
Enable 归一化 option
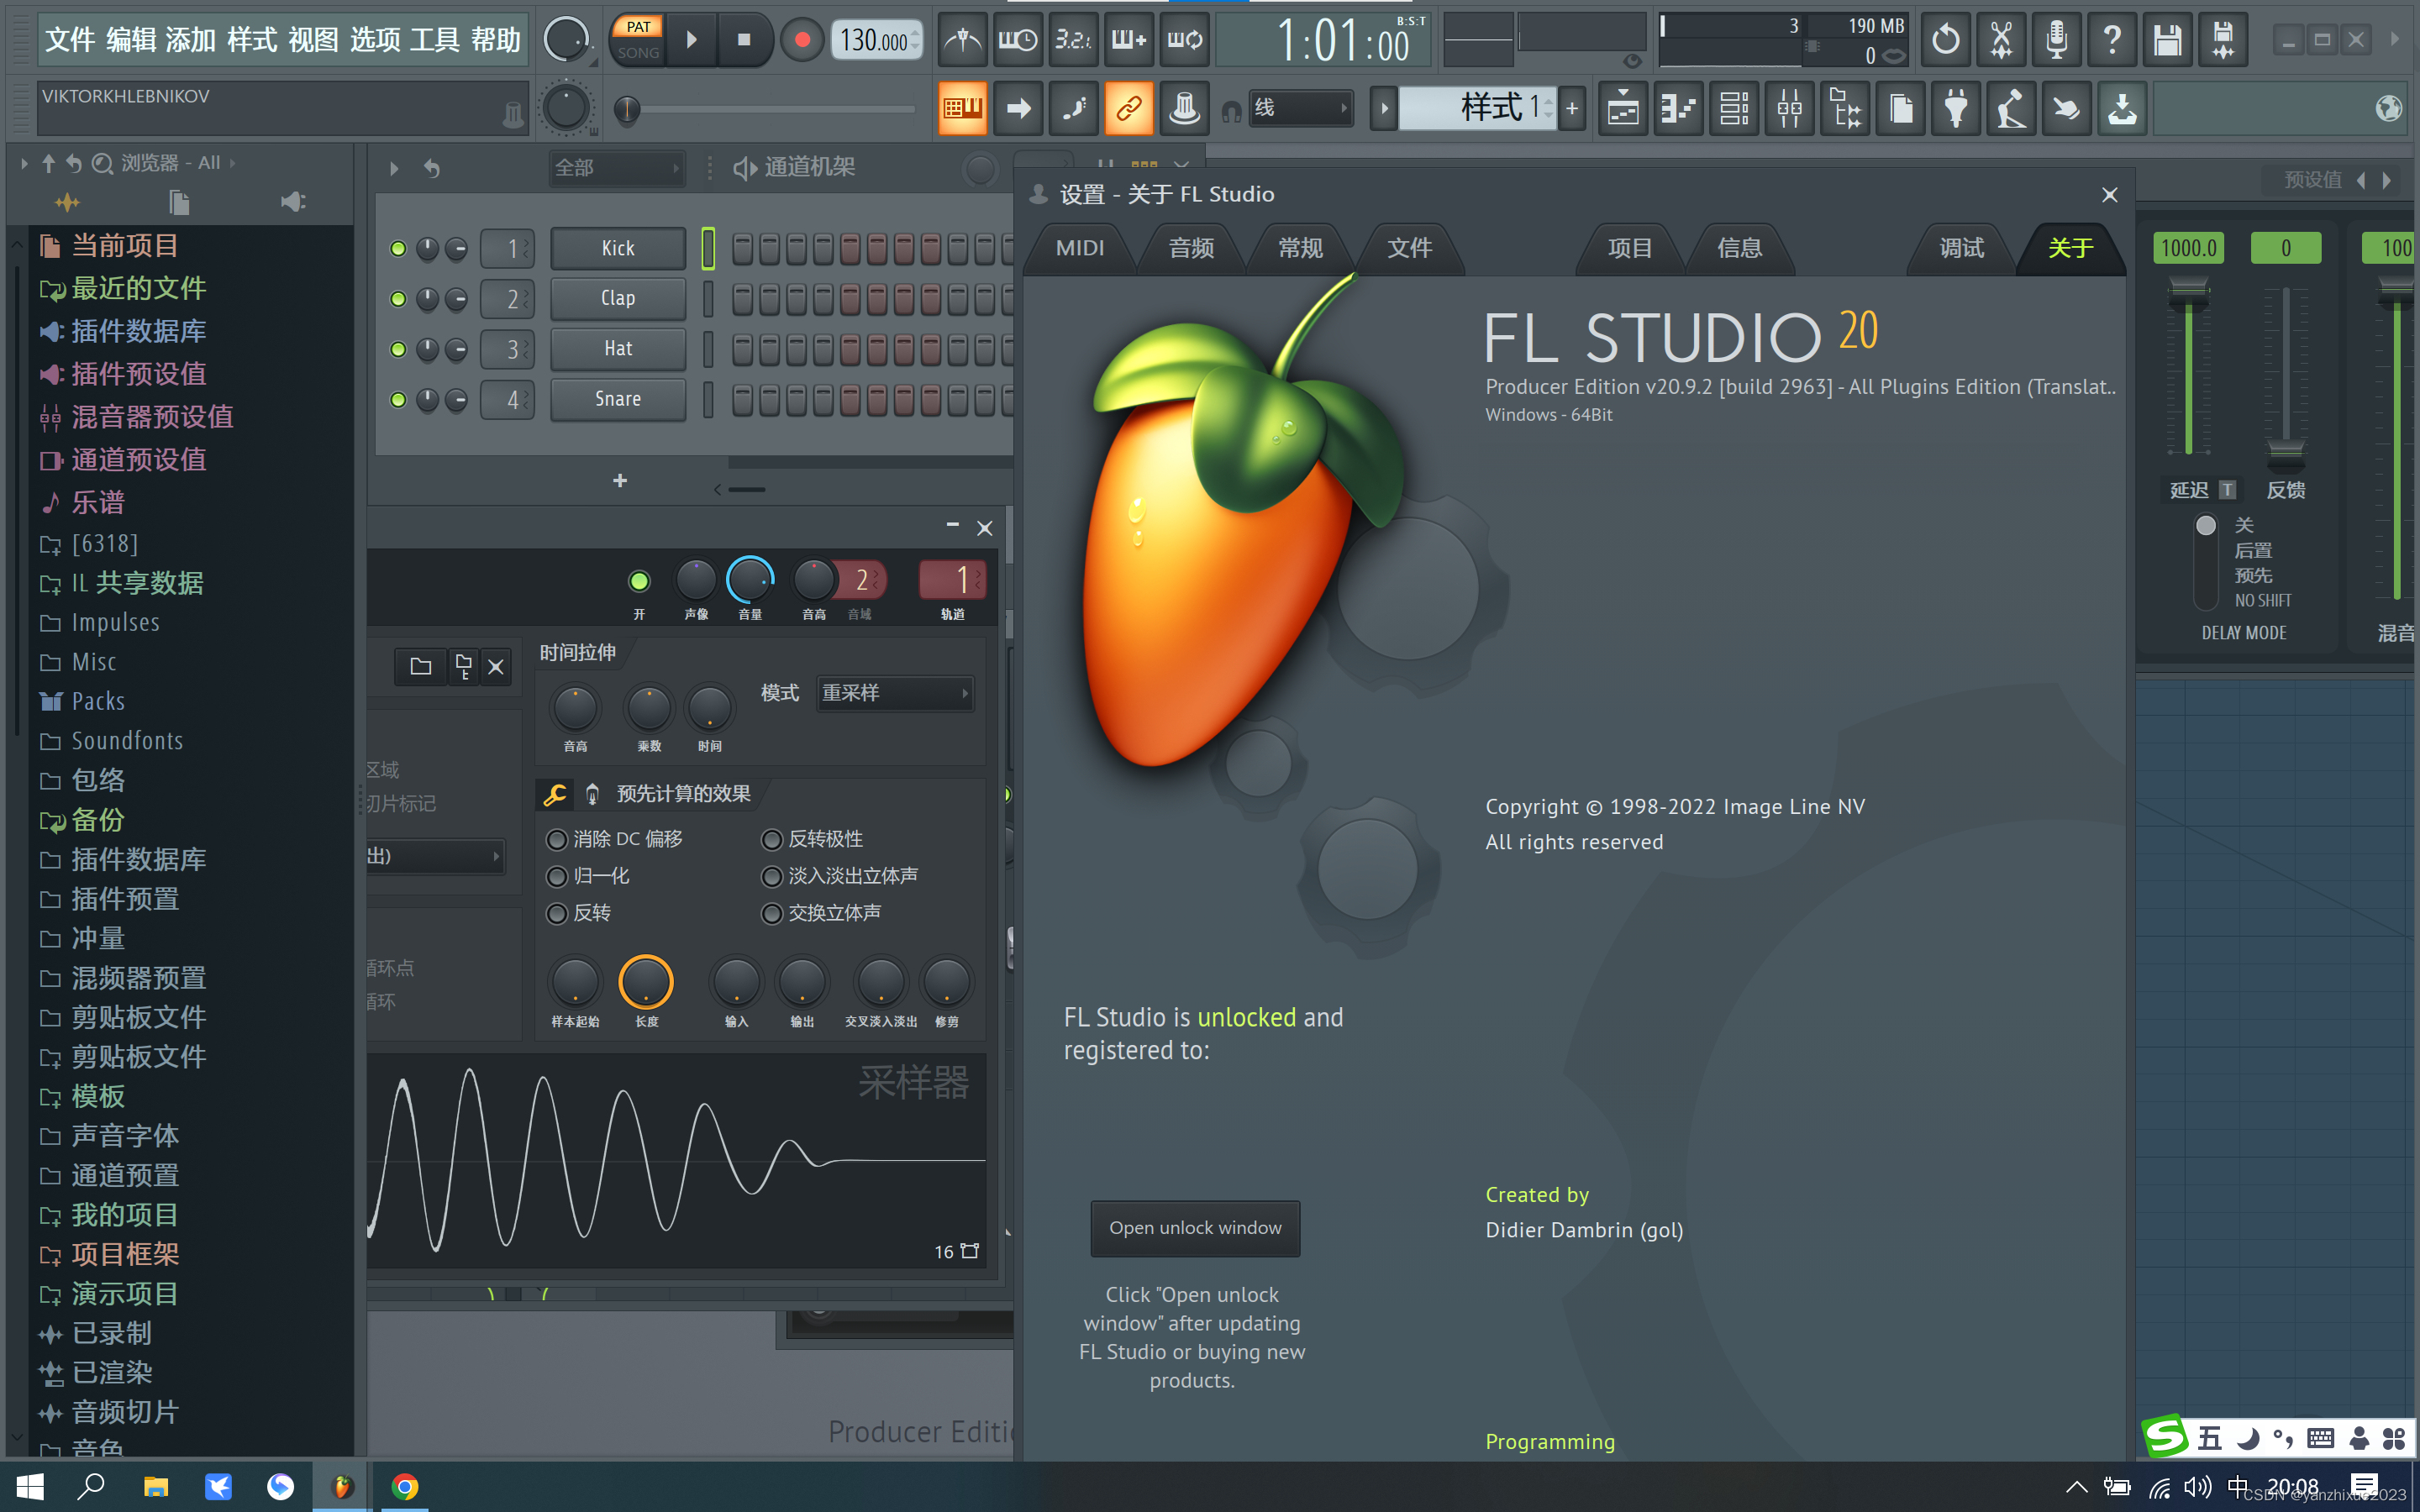point(556,876)
